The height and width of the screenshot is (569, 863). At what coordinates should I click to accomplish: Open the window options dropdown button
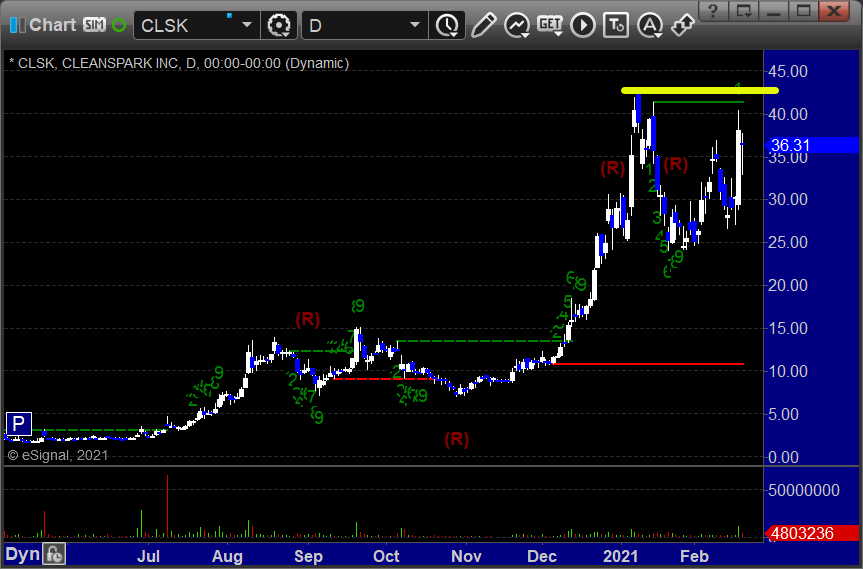pyautogui.click(x=744, y=10)
